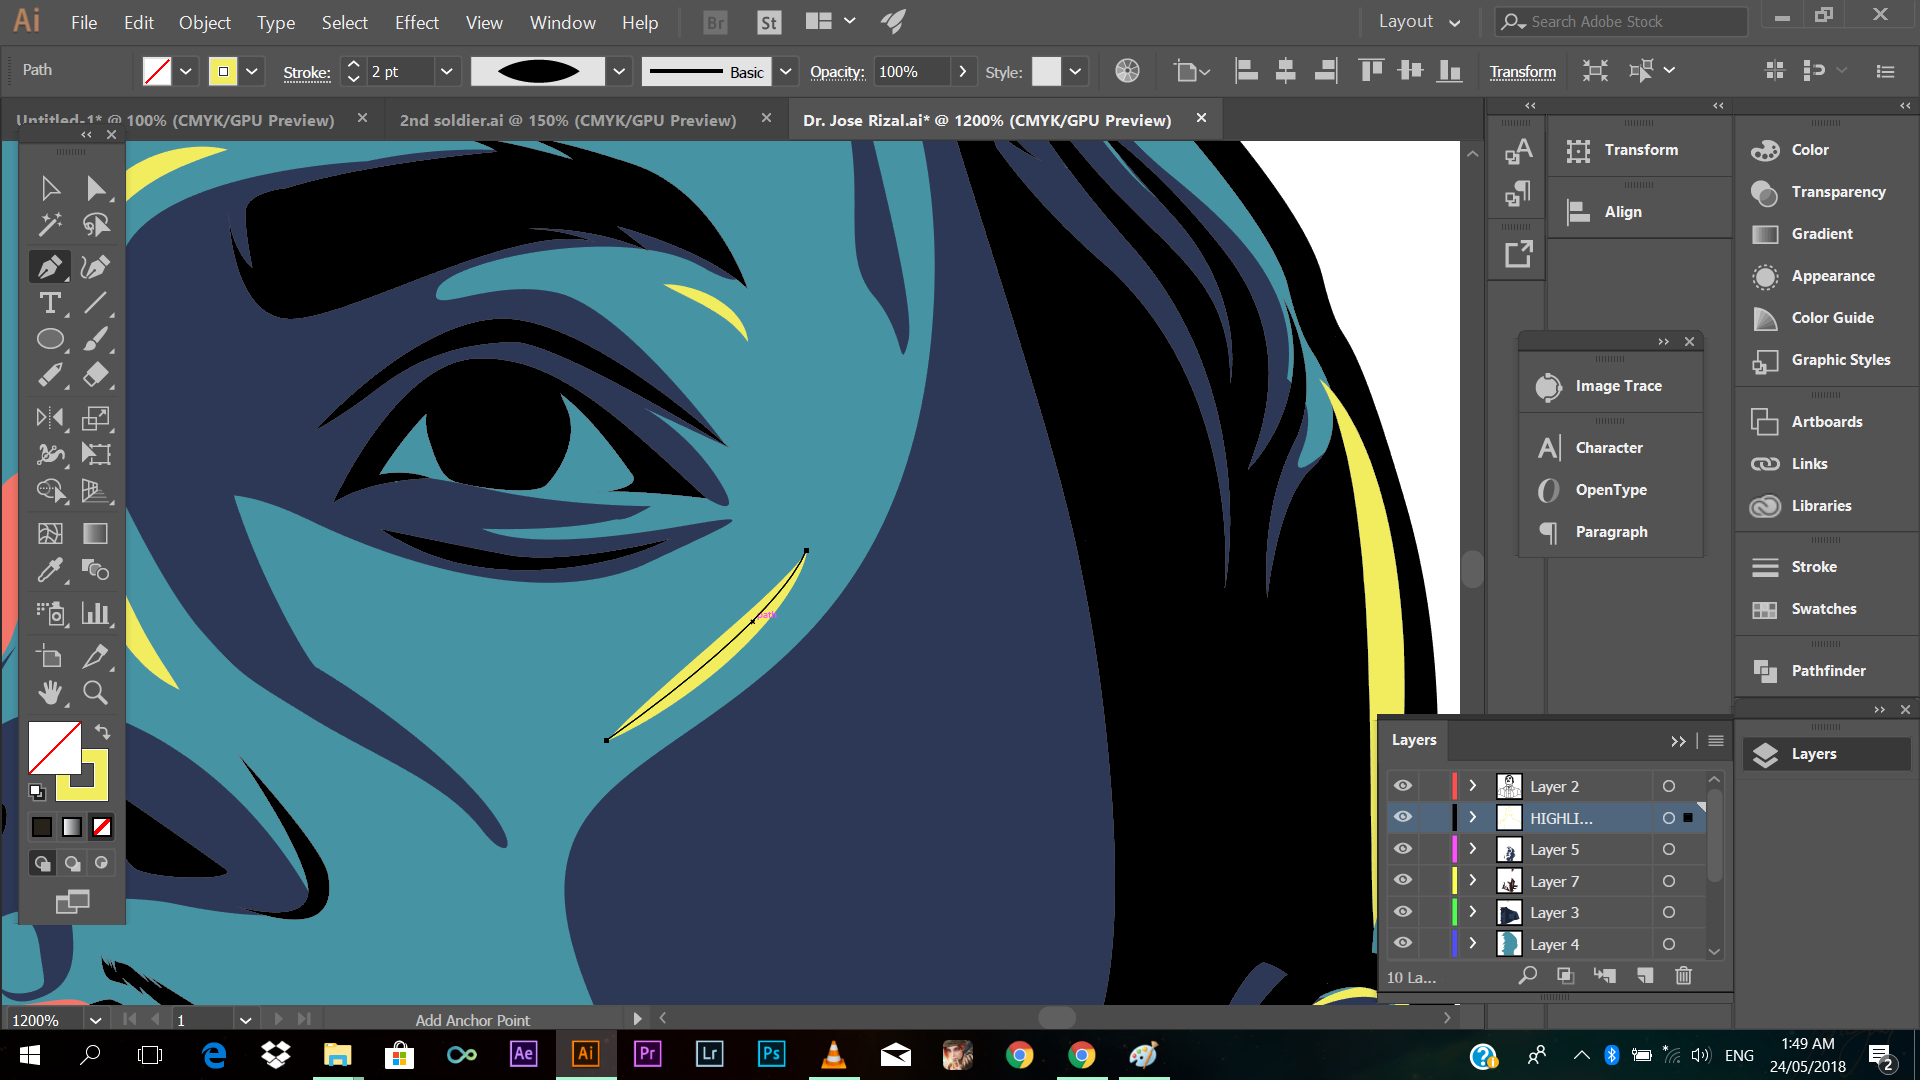Select the Mesh tool
1920x1080 pixels.
click(50, 533)
